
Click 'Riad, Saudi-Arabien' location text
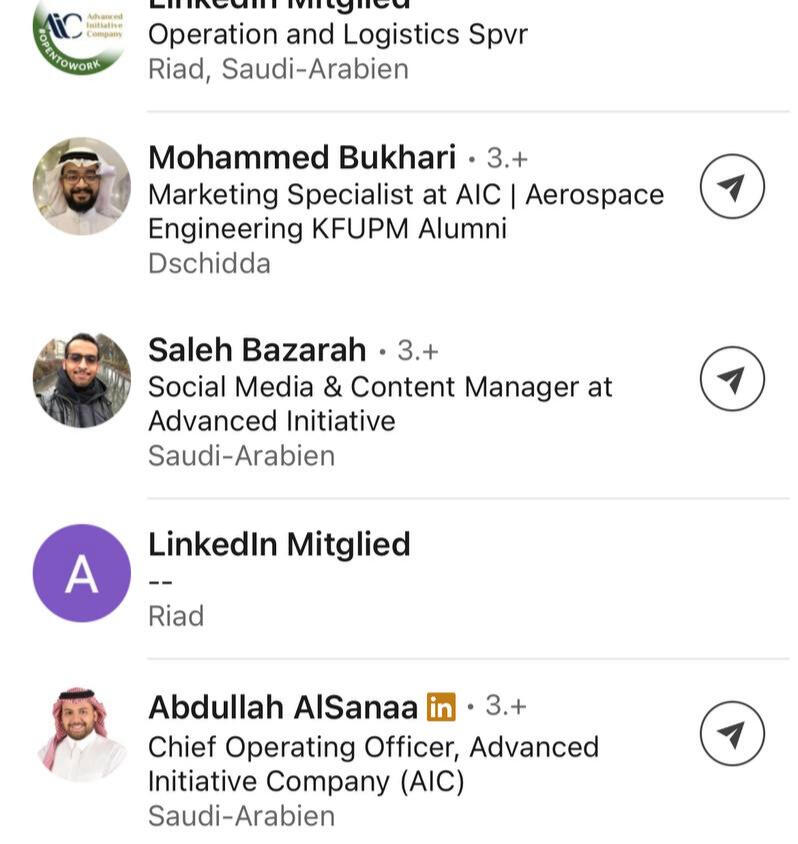(x=278, y=69)
